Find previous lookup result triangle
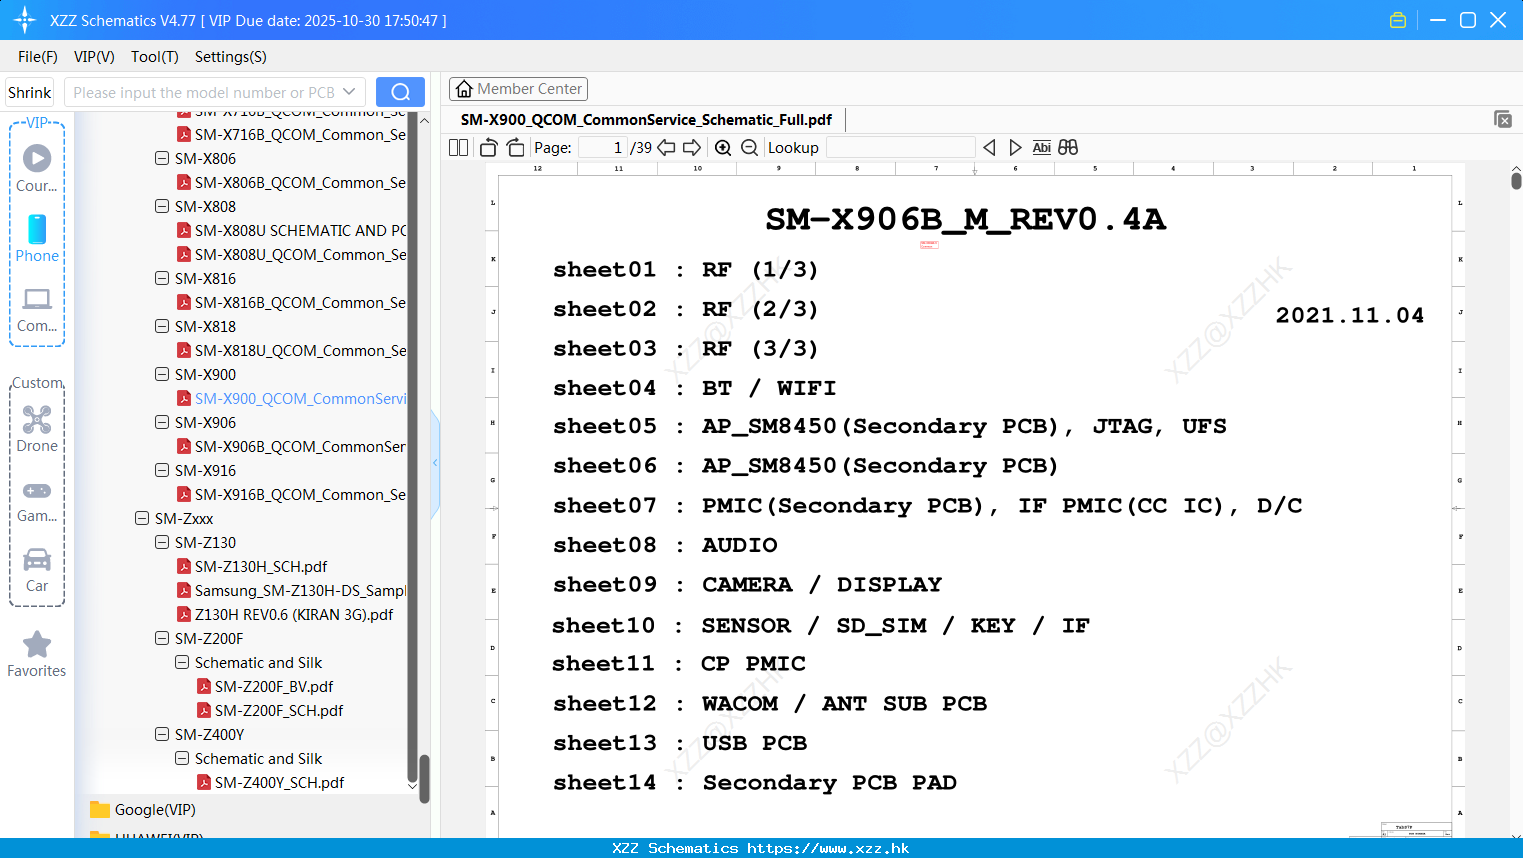Image resolution: width=1523 pixels, height=858 pixels. tap(989, 148)
